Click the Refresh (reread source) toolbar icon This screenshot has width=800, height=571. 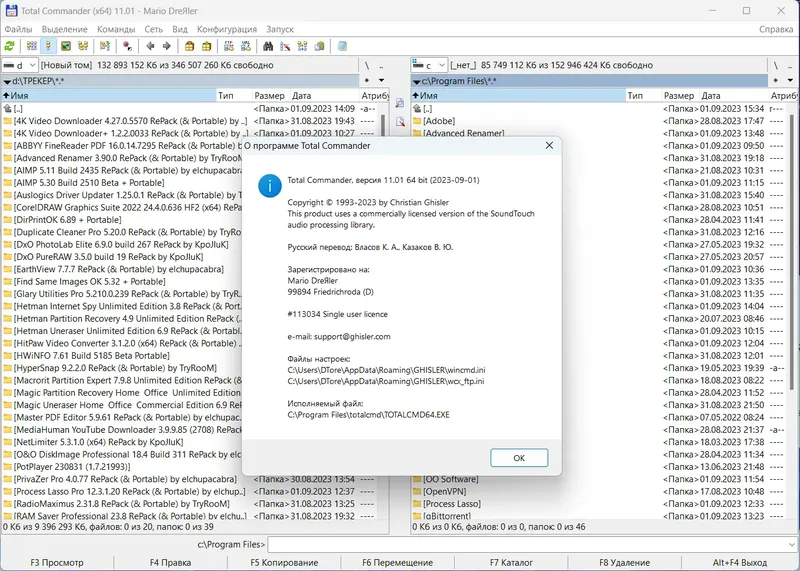[9, 46]
